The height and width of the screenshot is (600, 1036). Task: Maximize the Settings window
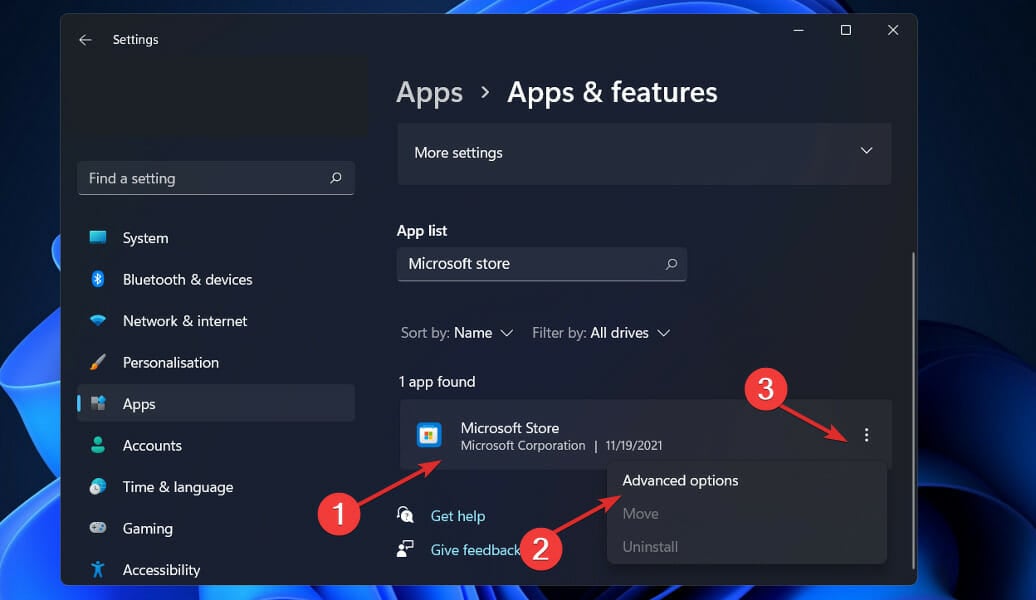point(846,30)
